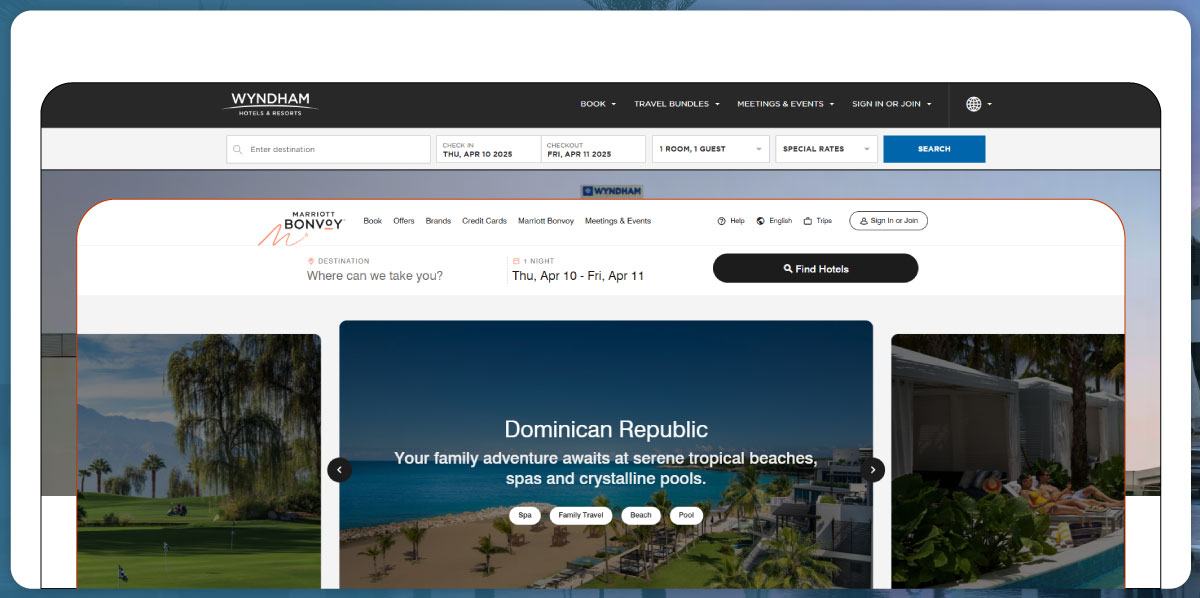Screen dimensions: 1200x598
Task: Open the Marriott Trips link
Action: click(x=824, y=221)
